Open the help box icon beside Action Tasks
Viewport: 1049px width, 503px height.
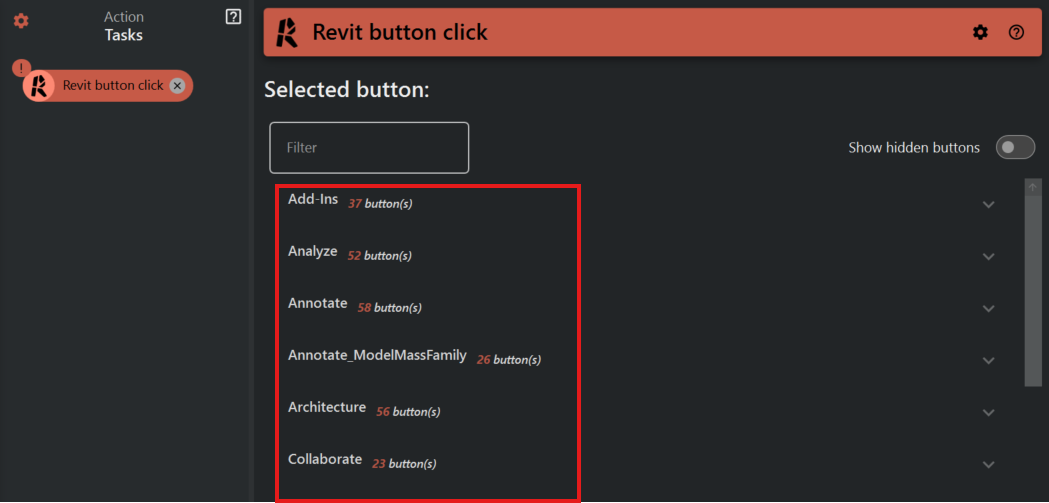click(233, 17)
